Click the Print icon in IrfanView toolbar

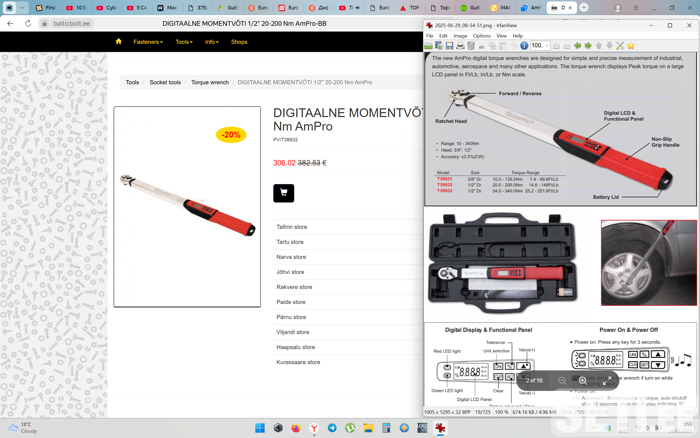(460, 46)
